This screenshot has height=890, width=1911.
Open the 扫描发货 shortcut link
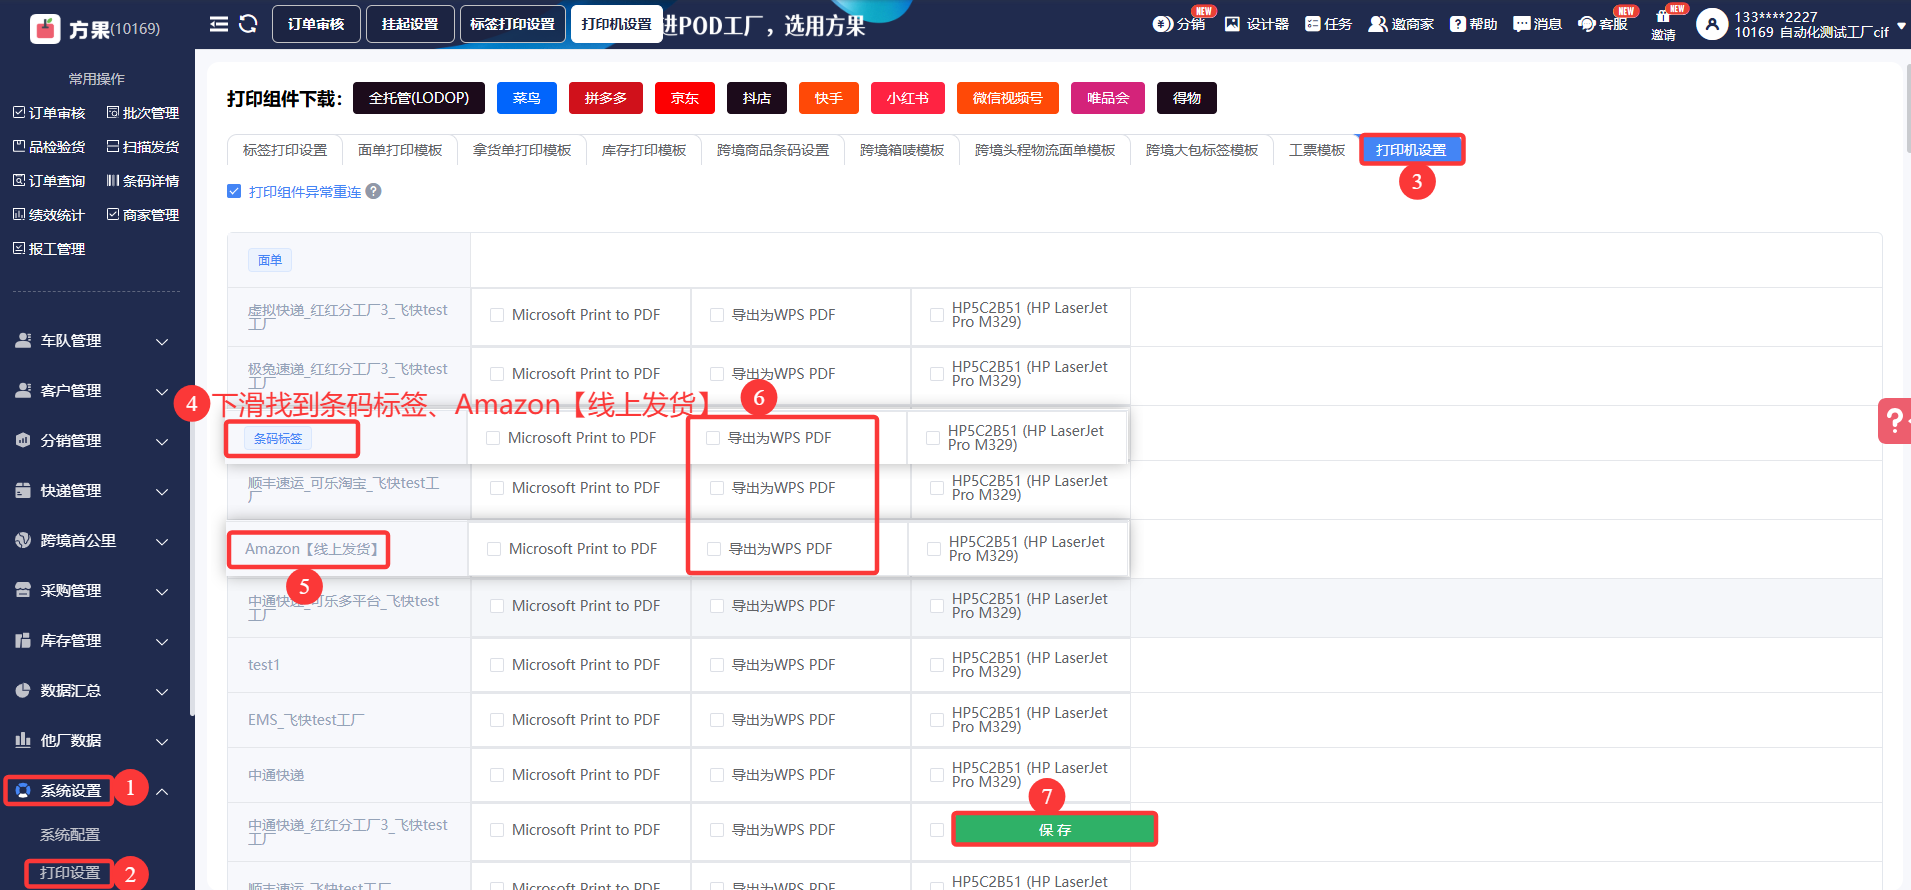pyautogui.click(x=143, y=147)
